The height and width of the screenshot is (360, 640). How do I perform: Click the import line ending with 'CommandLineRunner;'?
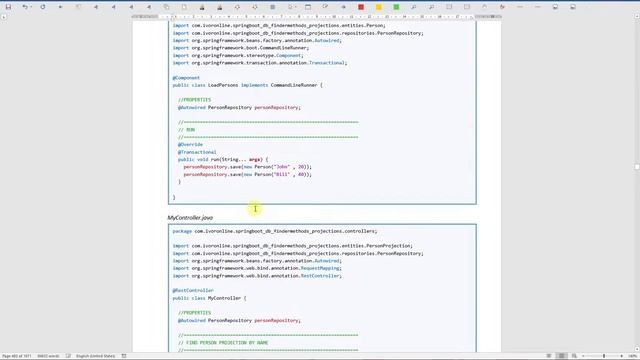pos(240,48)
